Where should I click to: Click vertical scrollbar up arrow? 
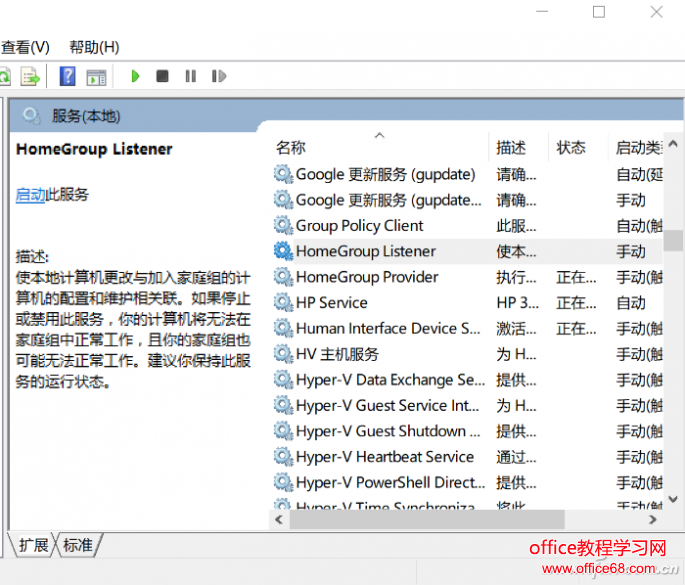pyautogui.click(x=673, y=143)
